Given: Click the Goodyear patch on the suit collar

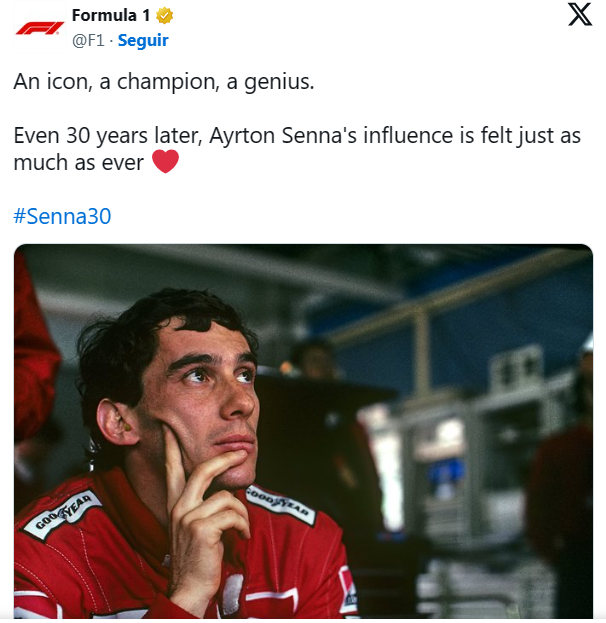Looking at the screenshot, I should pos(280,505).
